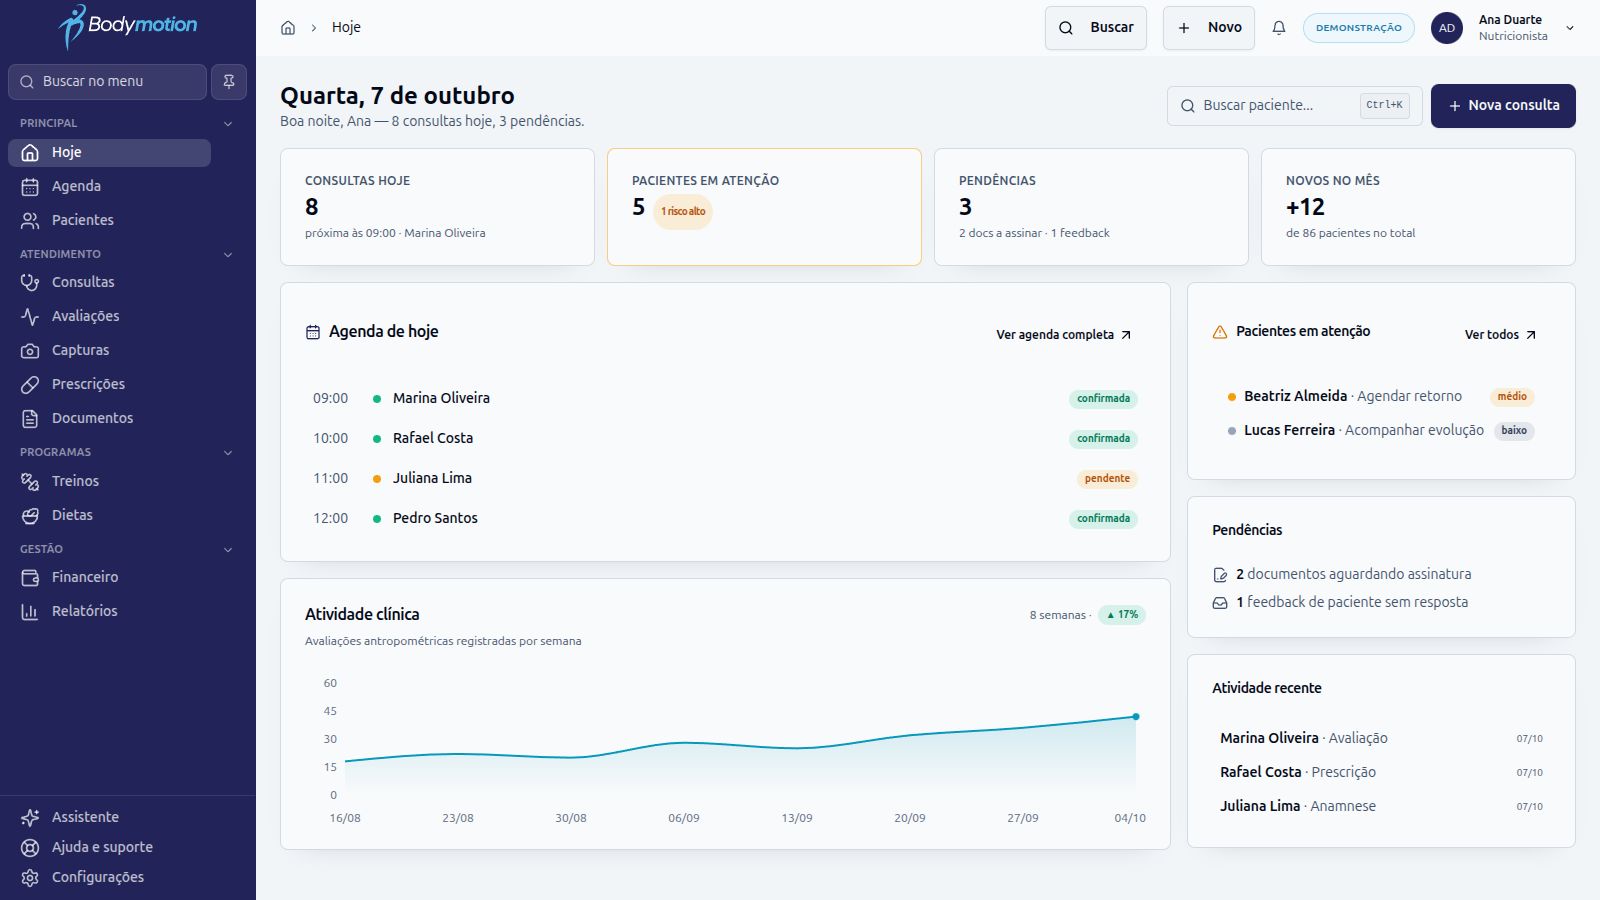Viewport: 1600px width, 900px height.
Task: Click the Demonstração badge
Action: coord(1358,28)
